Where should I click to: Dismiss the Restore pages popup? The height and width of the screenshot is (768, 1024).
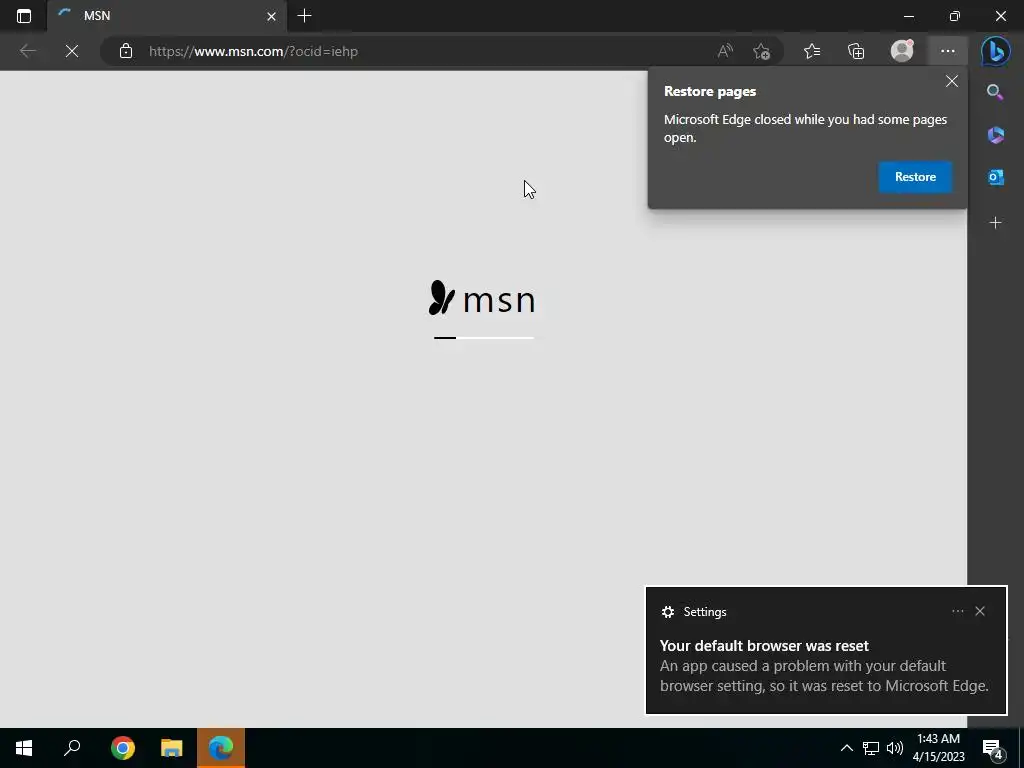coord(952,81)
